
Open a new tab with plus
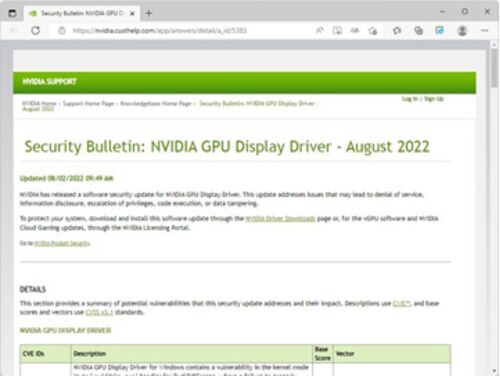pos(149,13)
